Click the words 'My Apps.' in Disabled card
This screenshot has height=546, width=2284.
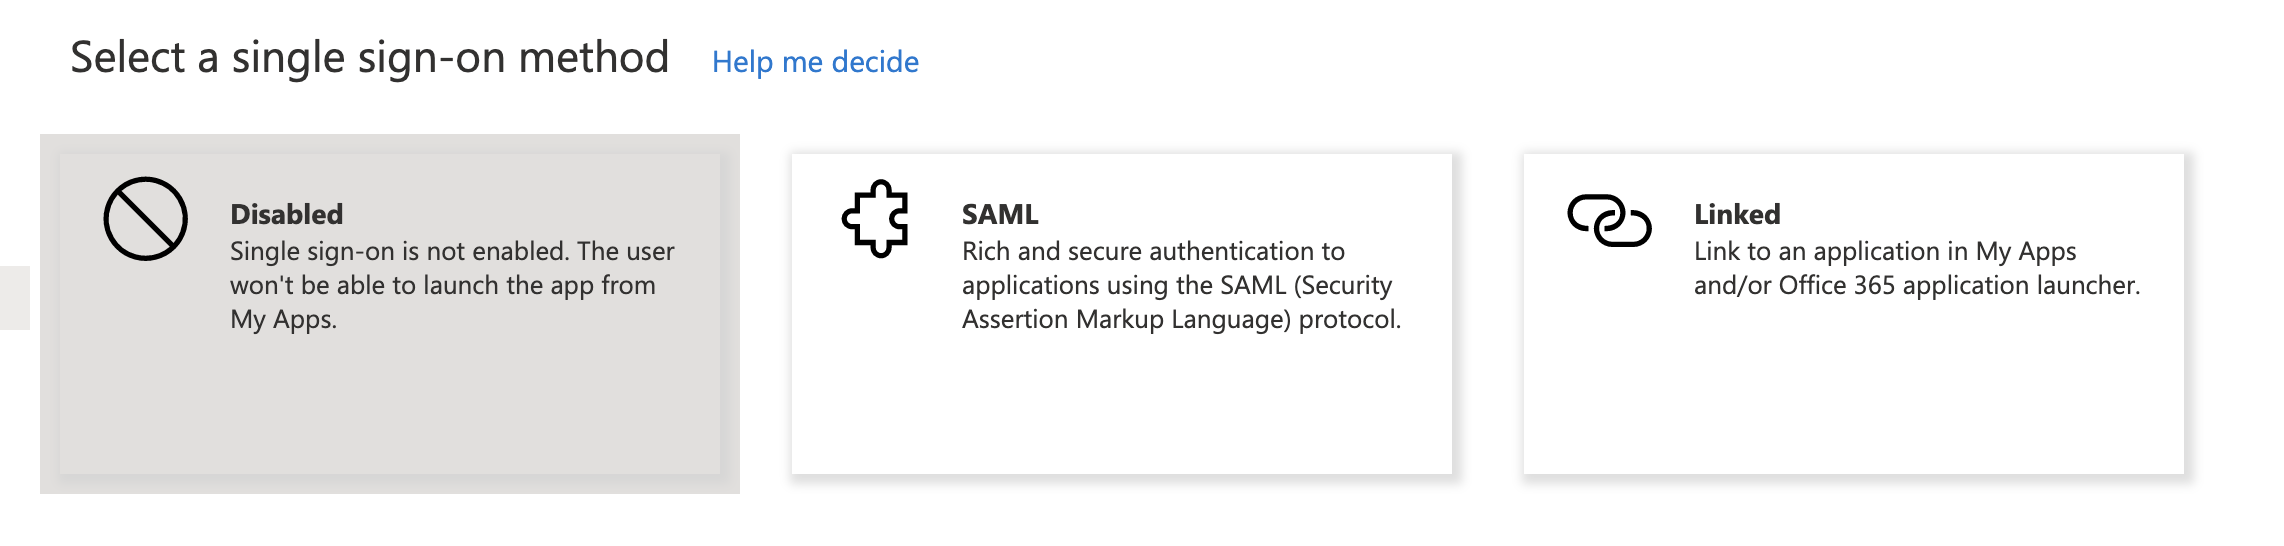tap(284, 320)
